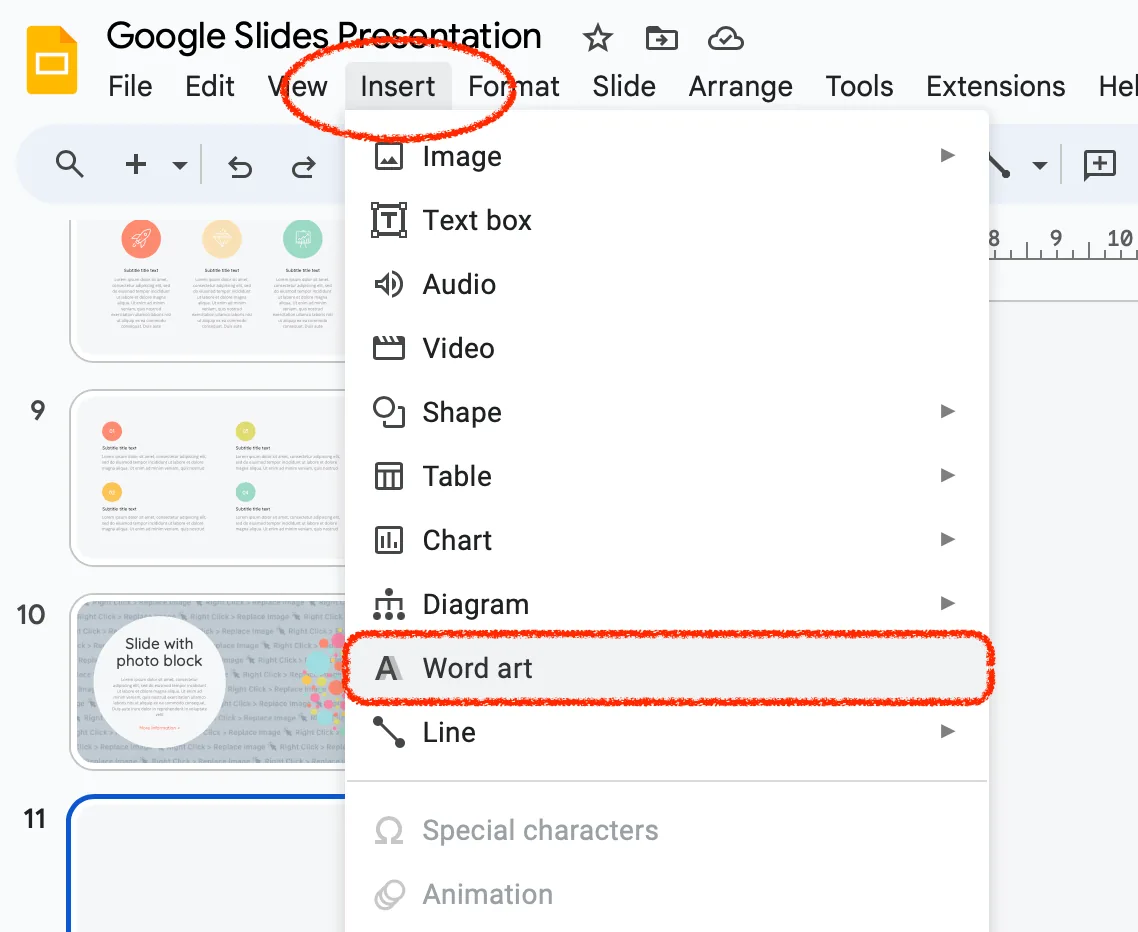
Task: Click the Word art letter A icon
Action: coord(388,668)
